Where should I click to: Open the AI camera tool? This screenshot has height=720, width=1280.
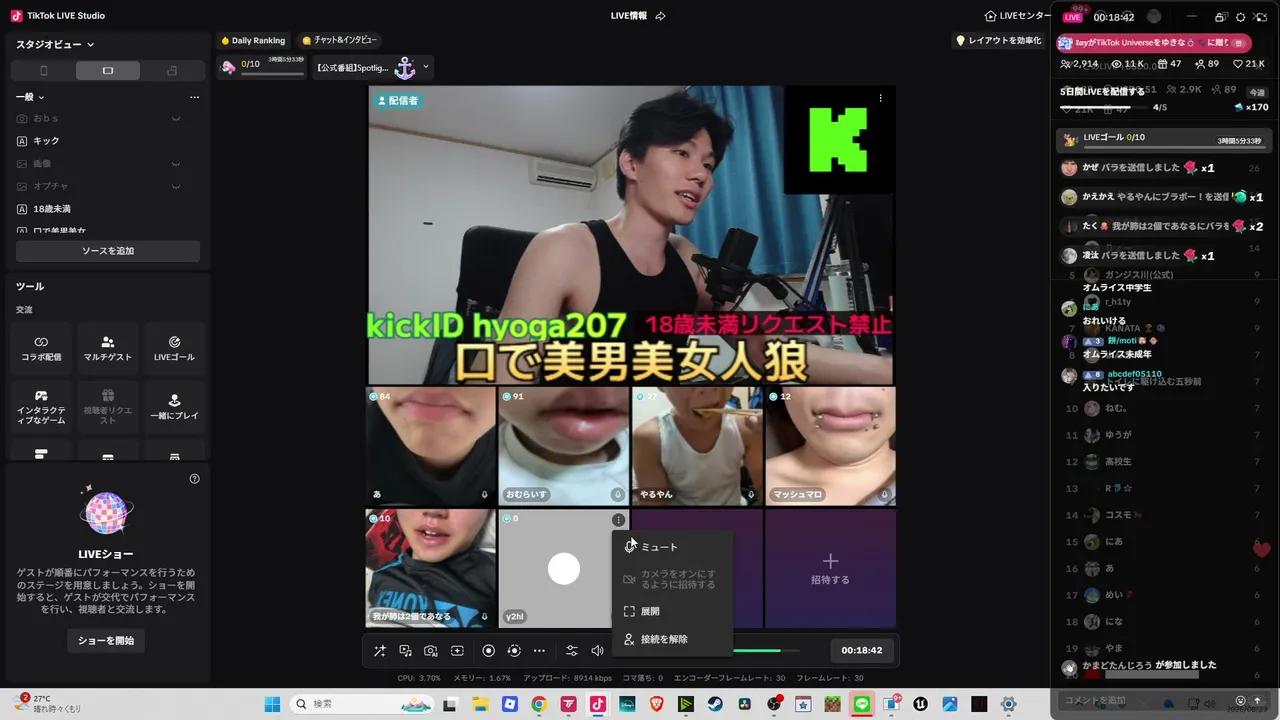click(x=431, y=651)
